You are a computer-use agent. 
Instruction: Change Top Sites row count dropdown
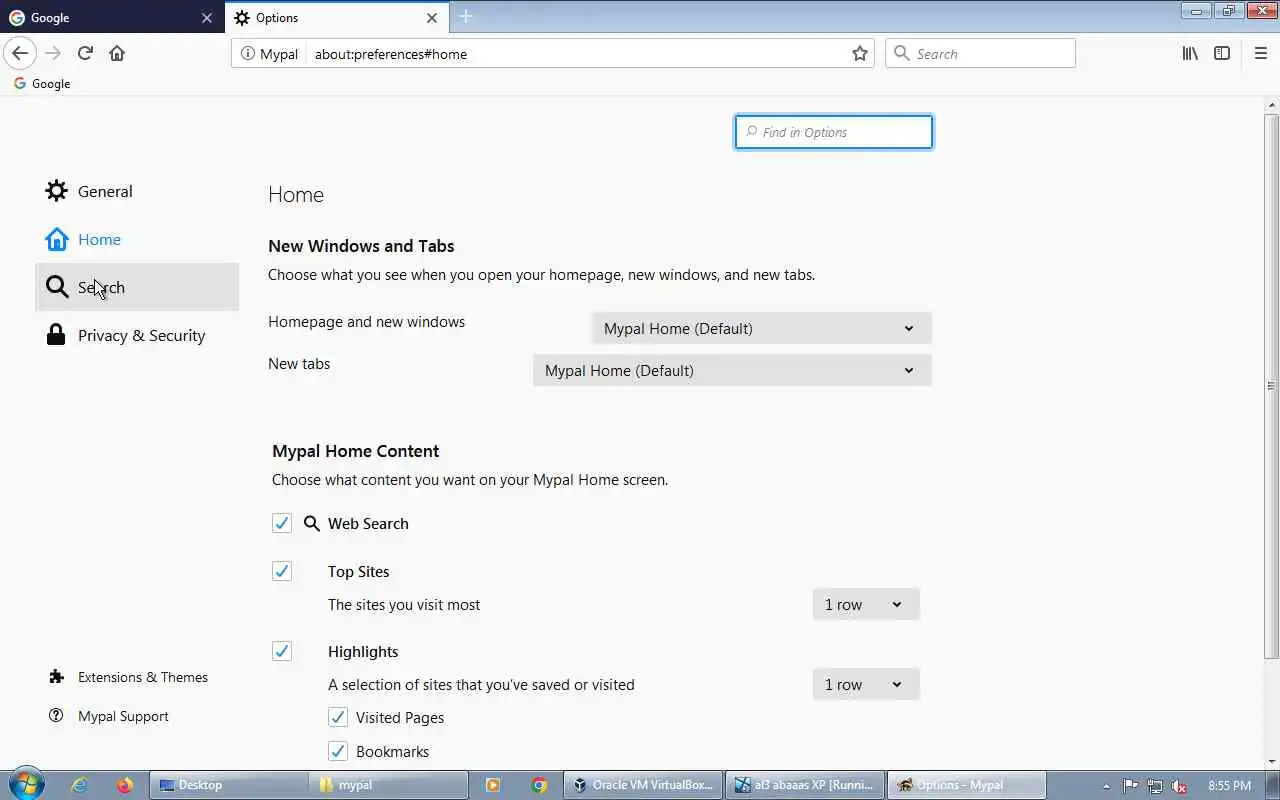pos(866,604)
